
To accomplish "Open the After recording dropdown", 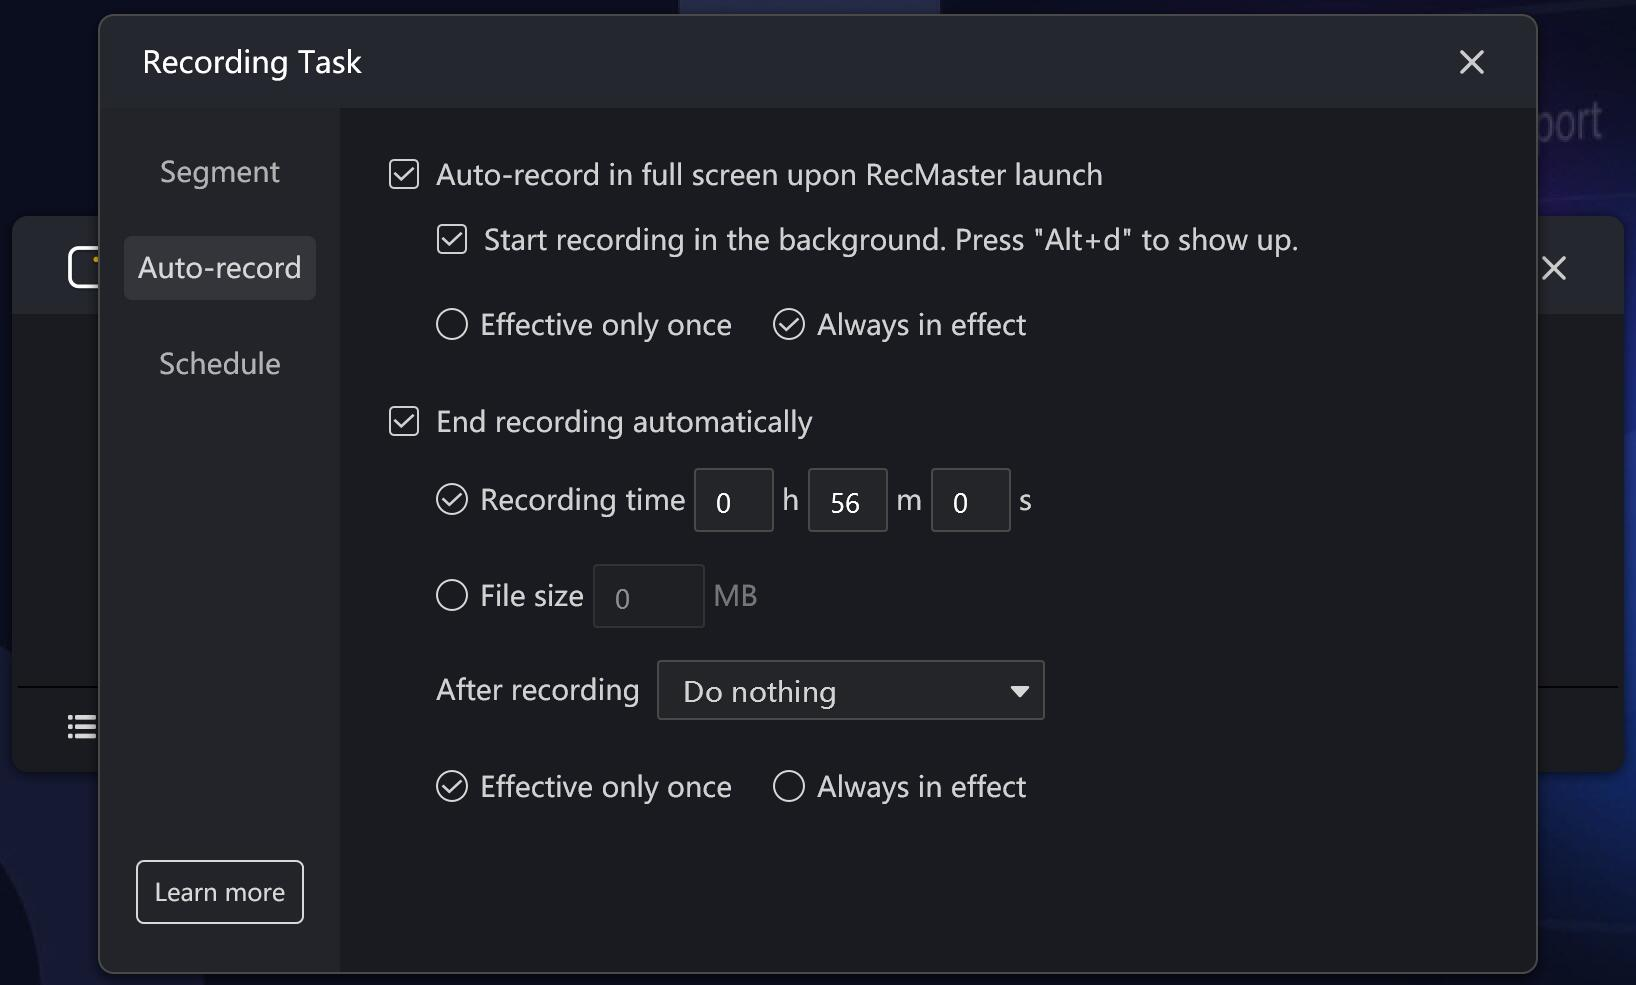I will (851, 690).
